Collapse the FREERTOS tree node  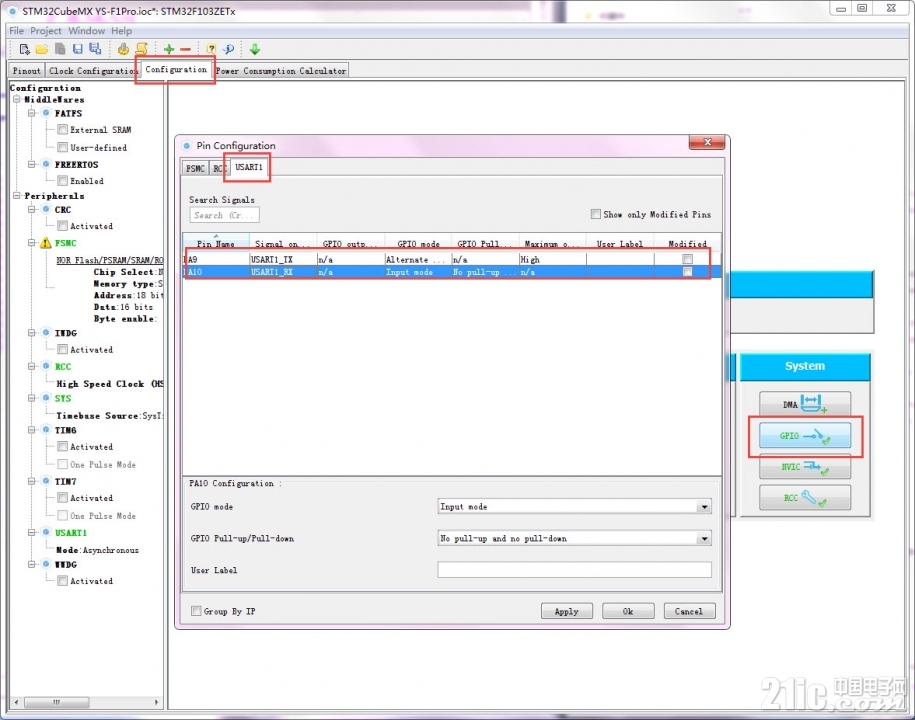tap(32, 165)
